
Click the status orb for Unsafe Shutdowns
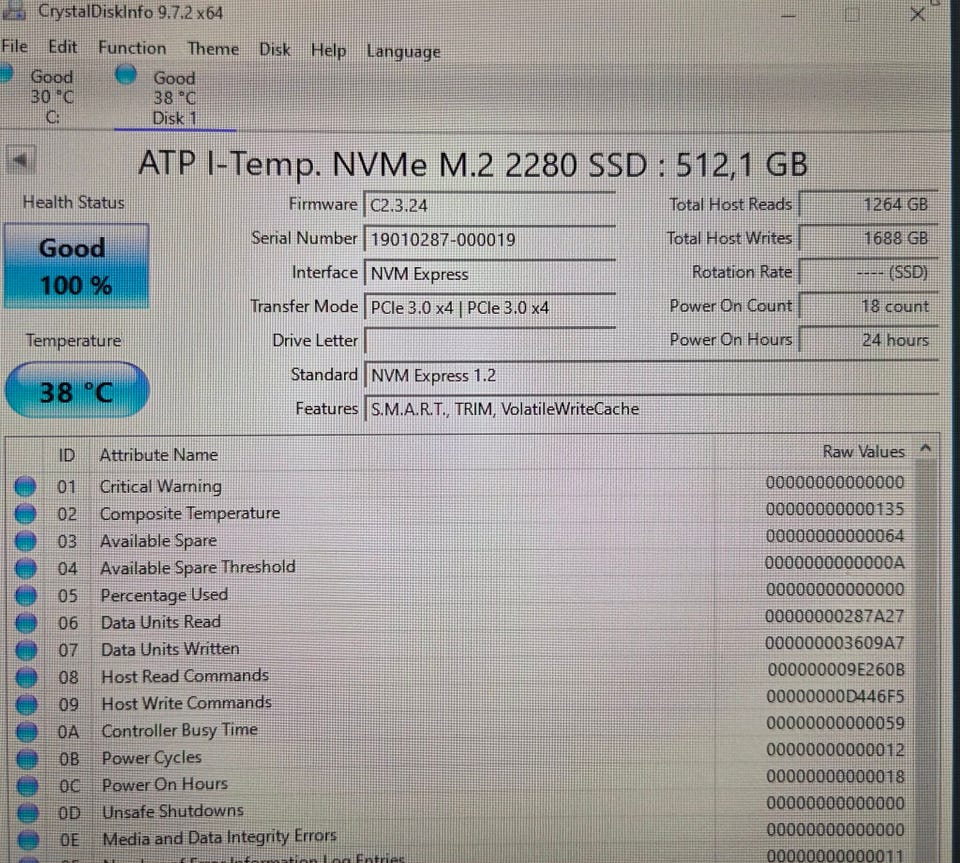pos(27,813)
